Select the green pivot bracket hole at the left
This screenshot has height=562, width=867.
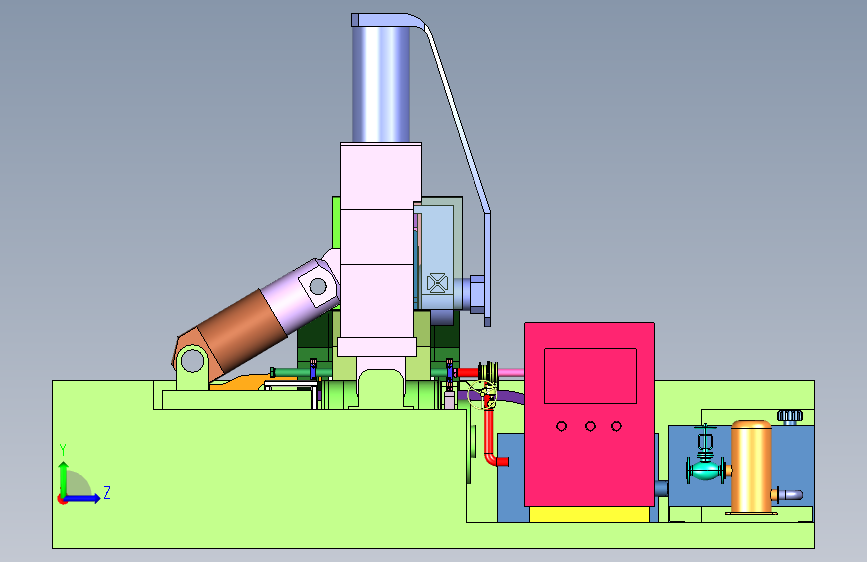[x=192, y=362]
